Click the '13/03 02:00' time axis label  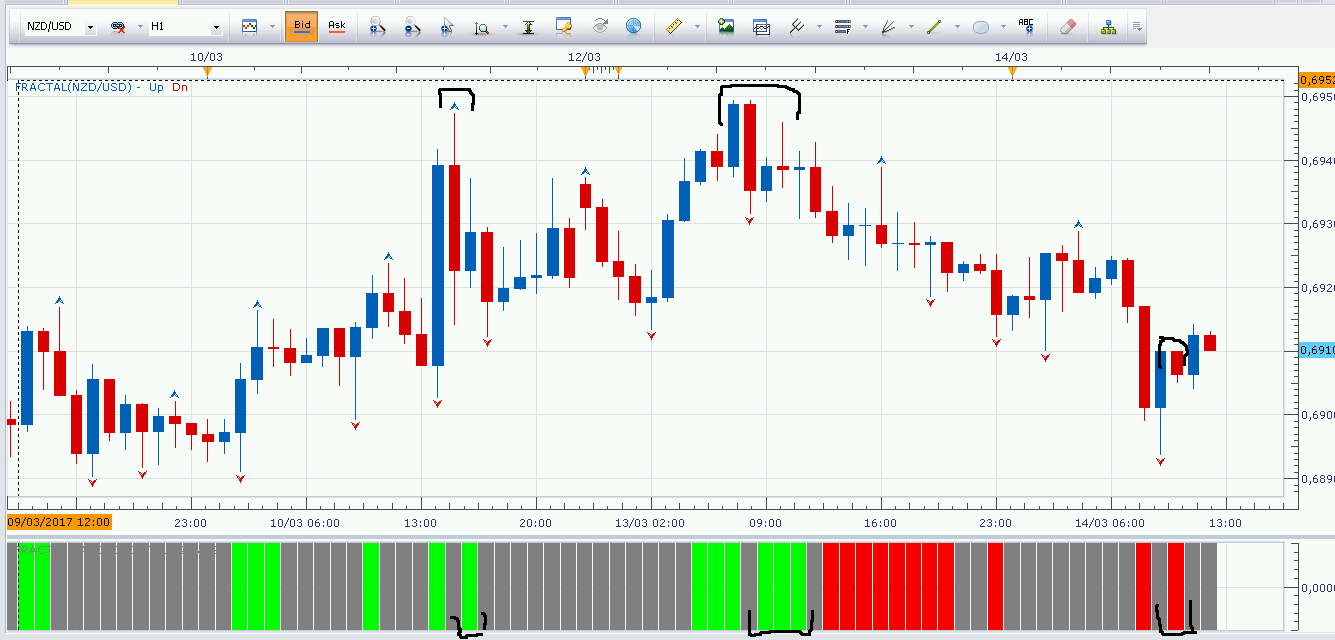(650, 522)
